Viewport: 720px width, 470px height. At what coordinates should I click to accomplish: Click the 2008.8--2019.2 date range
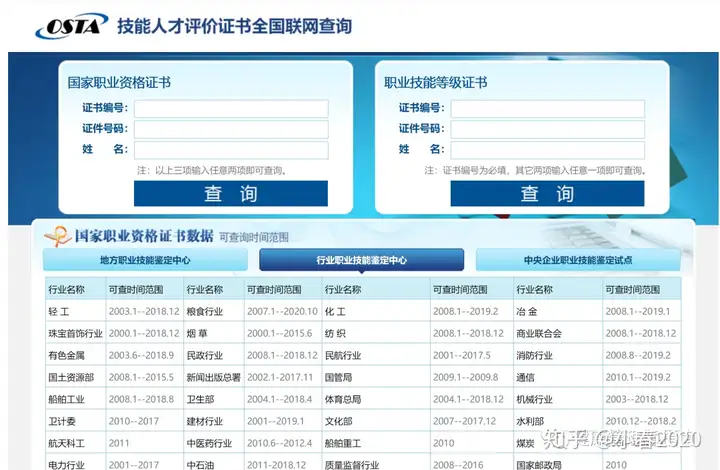coord(638,356)
